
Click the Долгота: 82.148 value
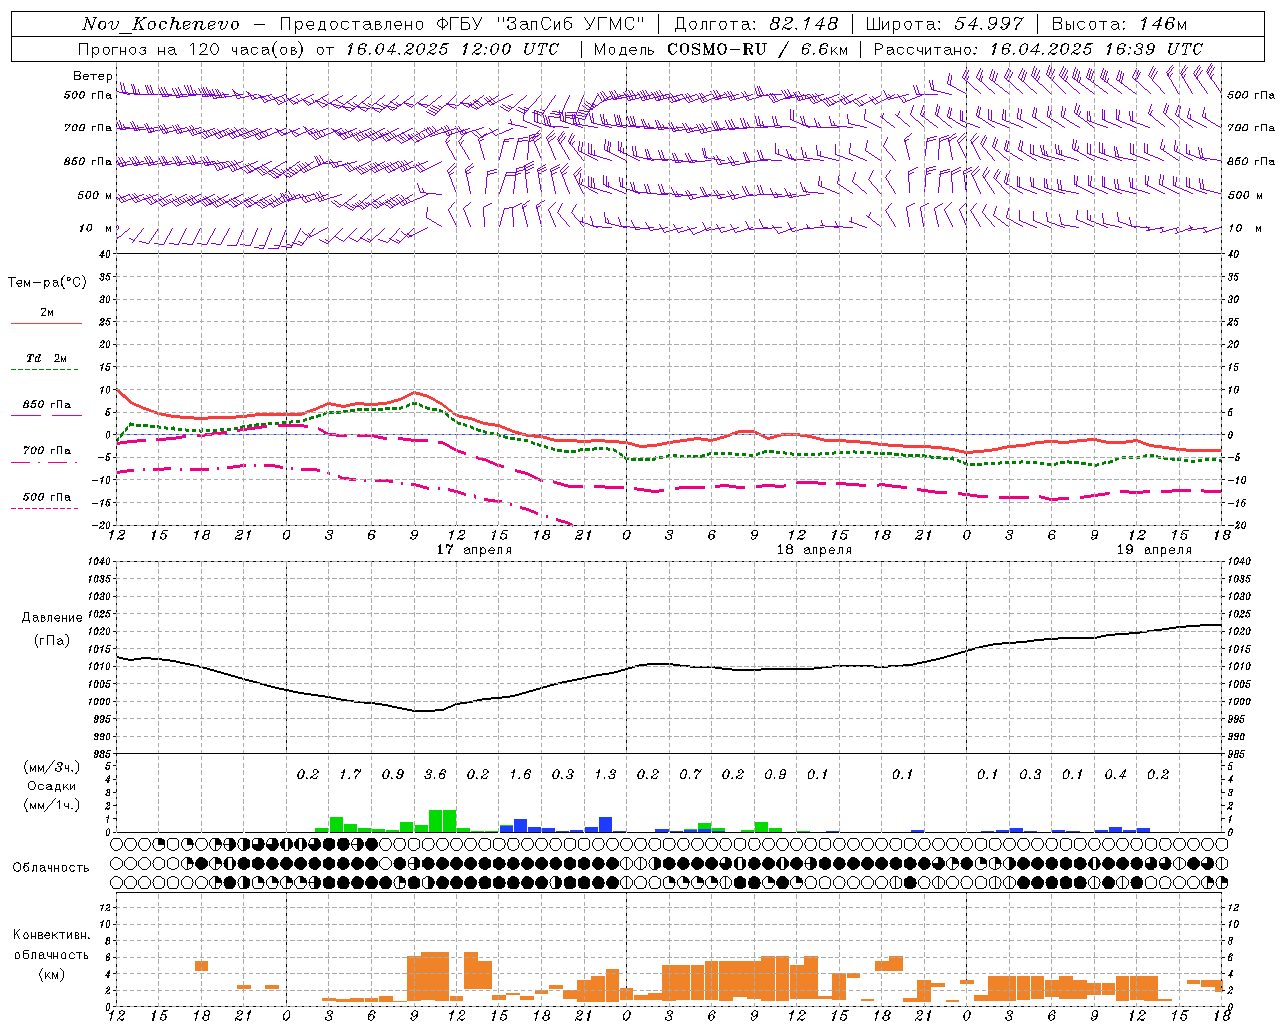coord(756,24)
